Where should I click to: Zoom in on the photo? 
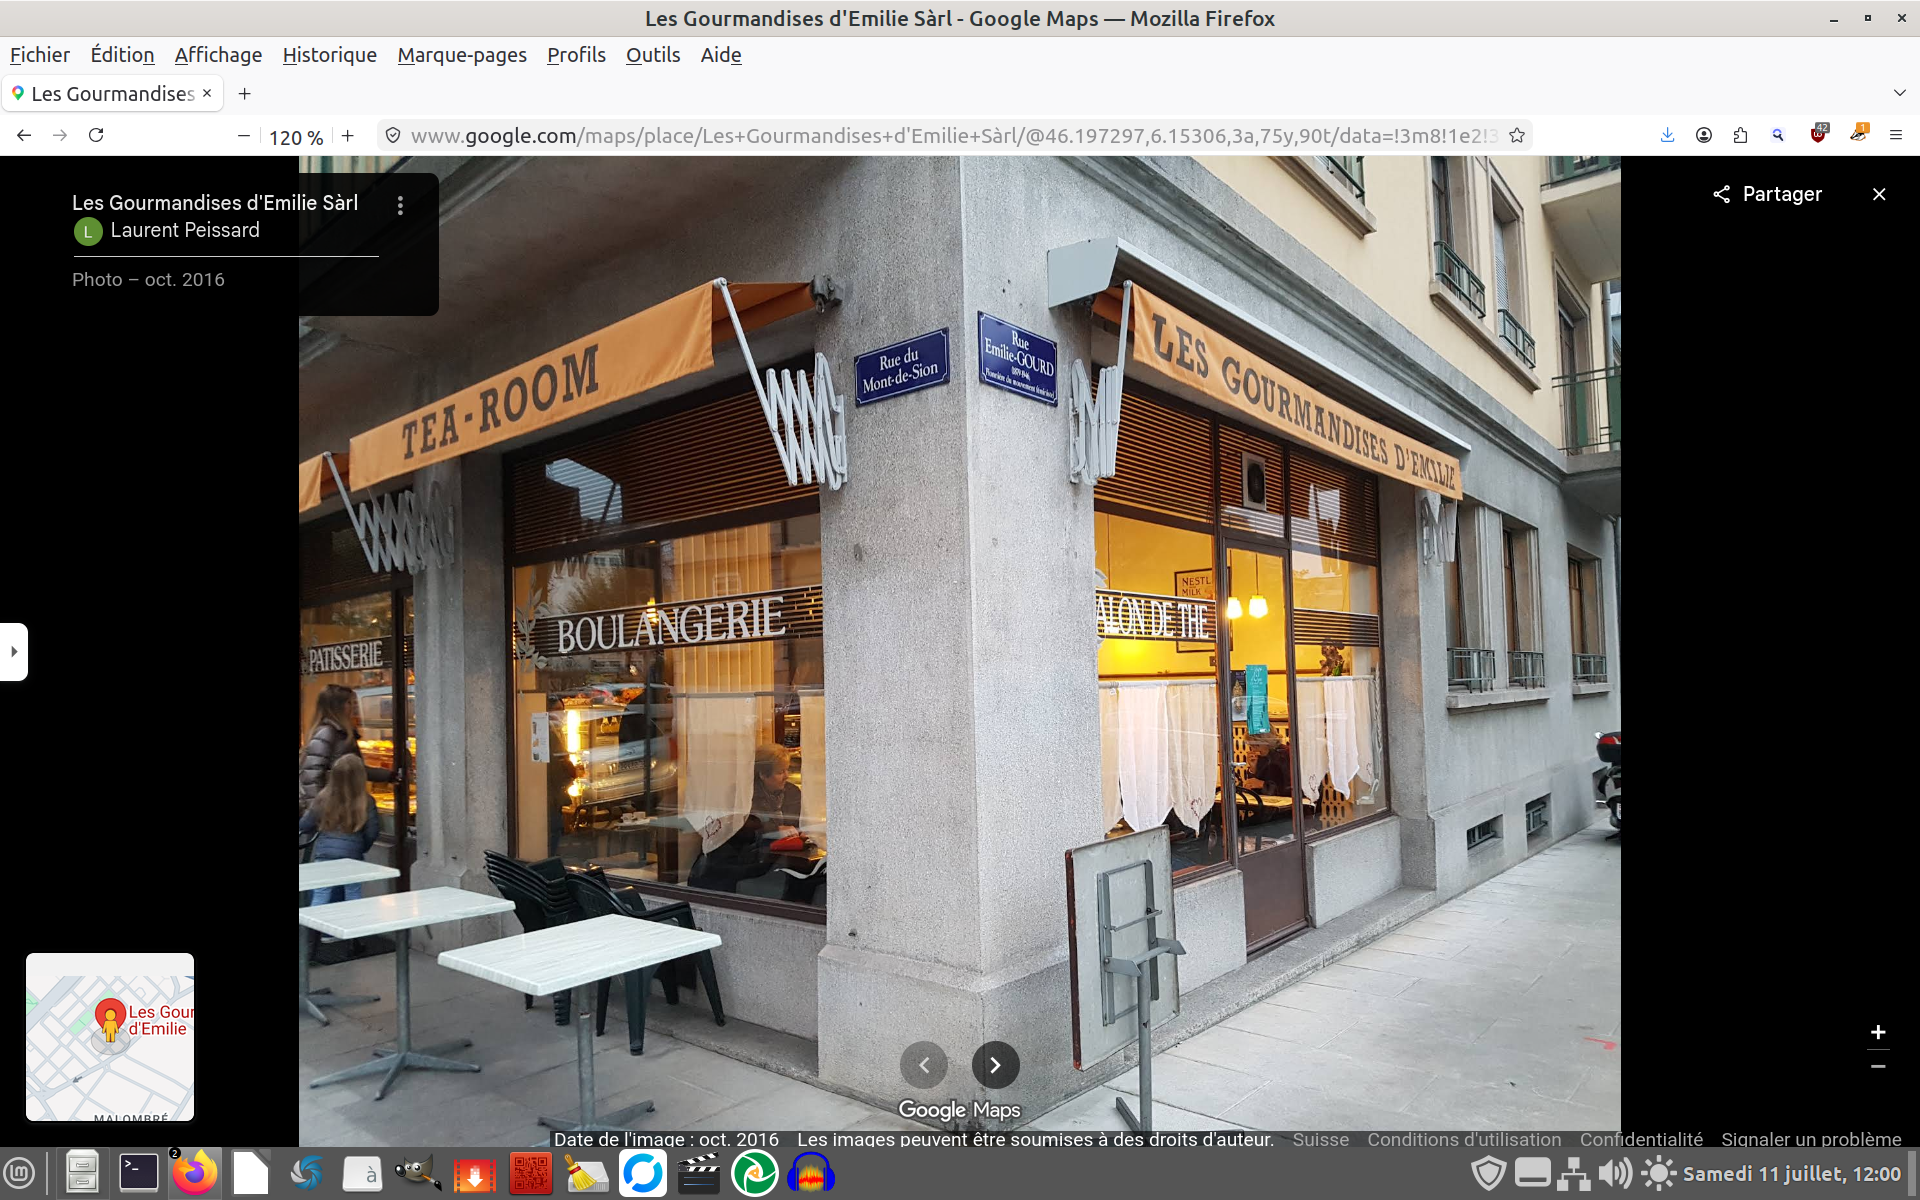[1878, 1032]
